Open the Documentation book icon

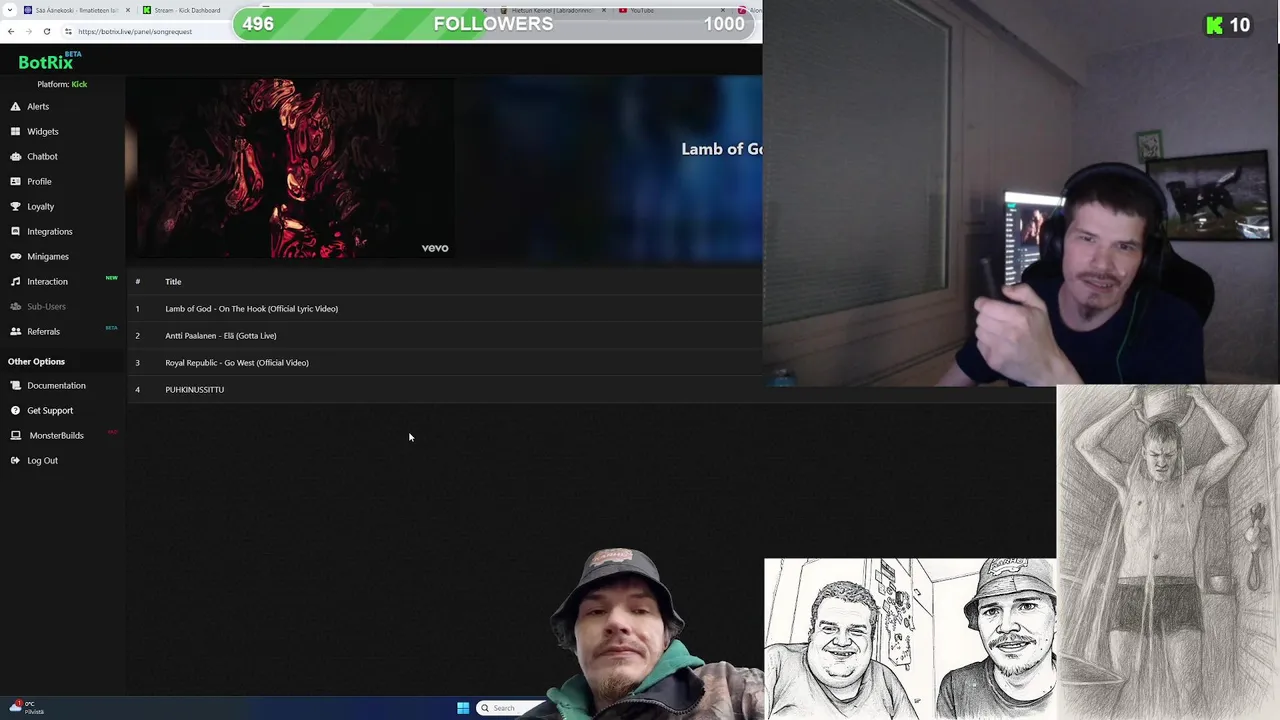coord(16,385)
